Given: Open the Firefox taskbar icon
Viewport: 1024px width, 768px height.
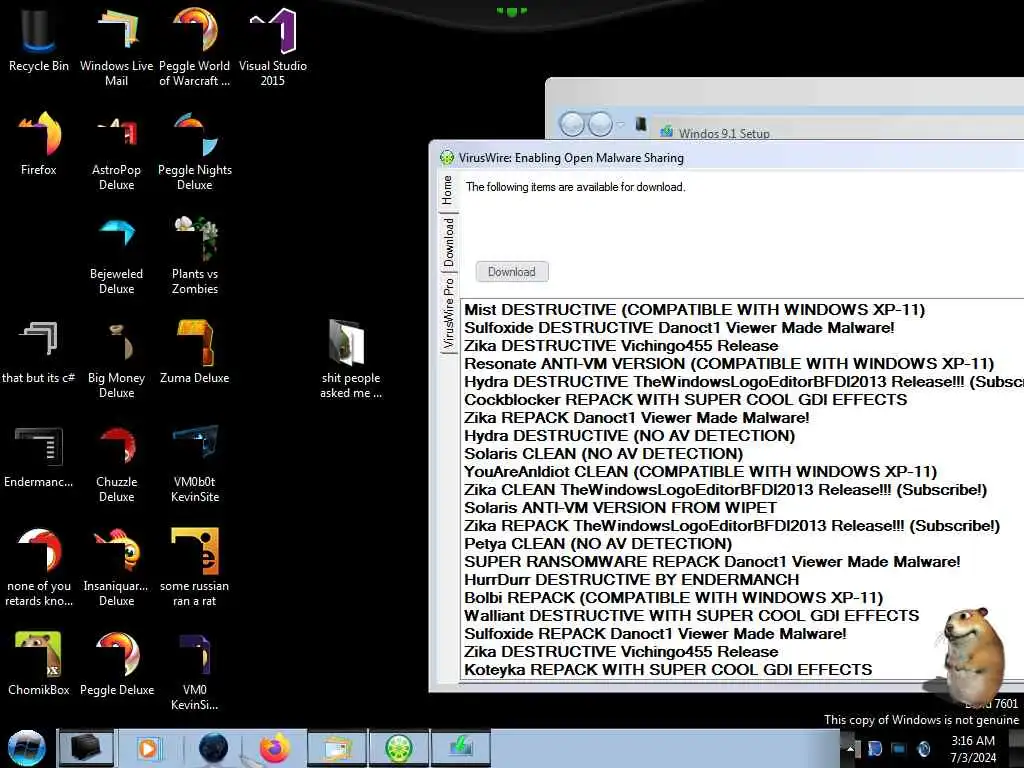Looking at the screenshot, I should 274,748.
